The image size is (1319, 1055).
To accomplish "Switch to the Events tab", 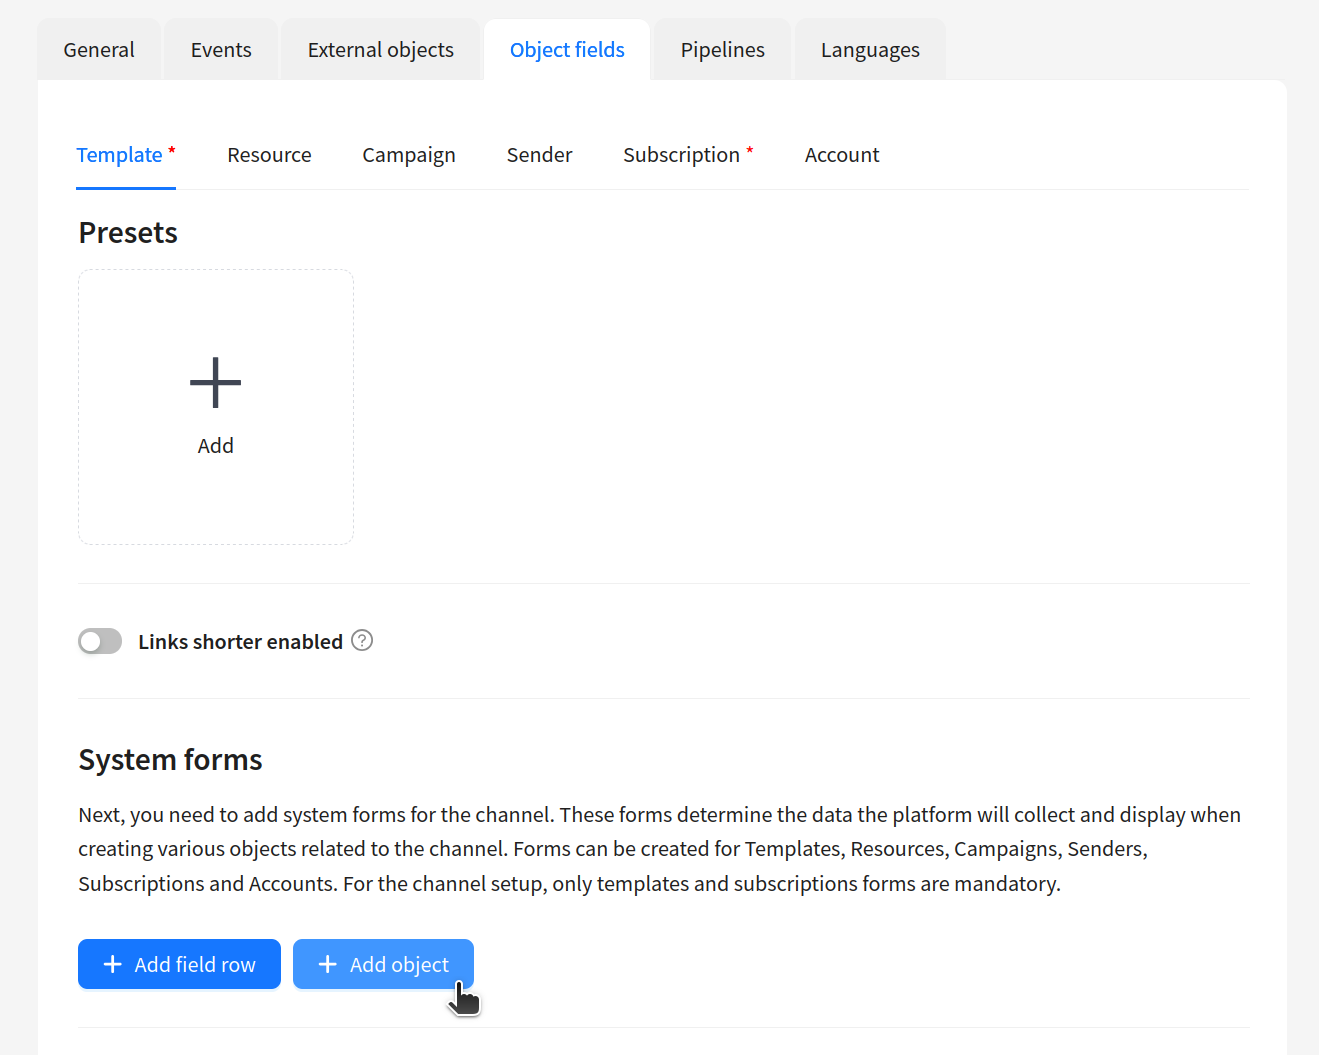I will point(221,50).
